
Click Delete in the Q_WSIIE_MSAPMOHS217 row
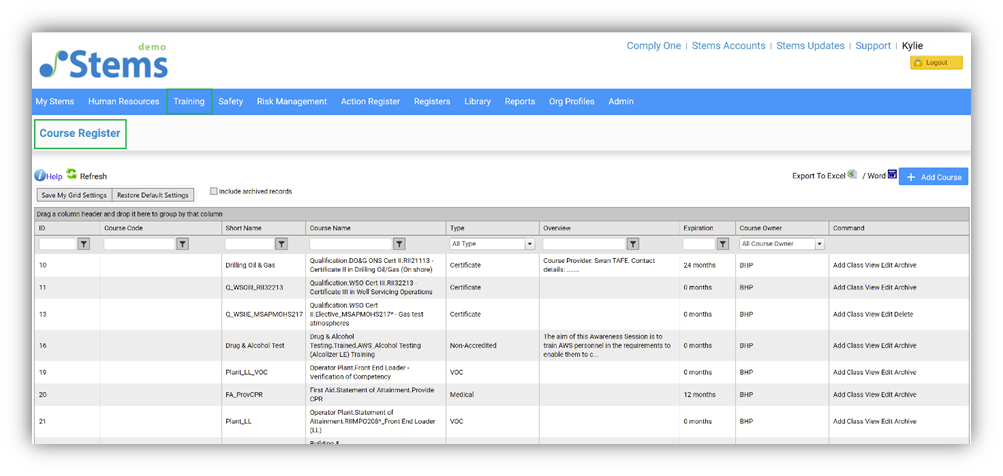[x=904, y=314]
